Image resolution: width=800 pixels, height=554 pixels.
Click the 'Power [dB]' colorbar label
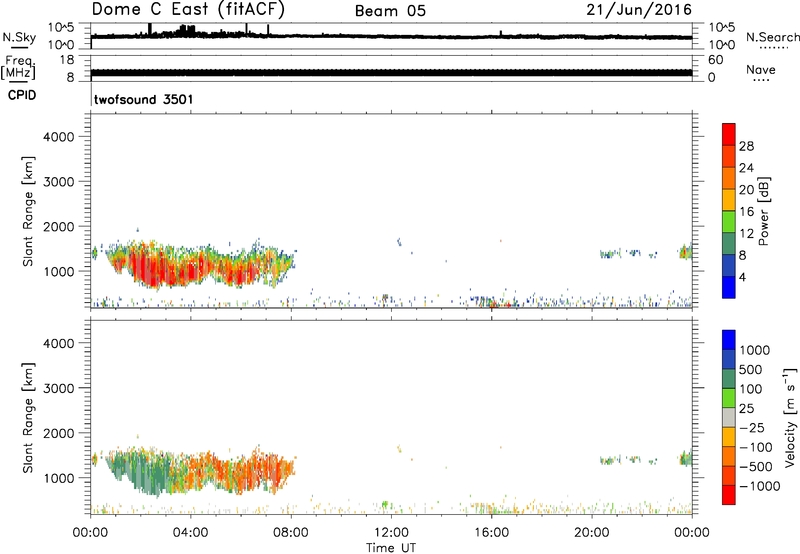pyautogui.click(x=764, y=211)
